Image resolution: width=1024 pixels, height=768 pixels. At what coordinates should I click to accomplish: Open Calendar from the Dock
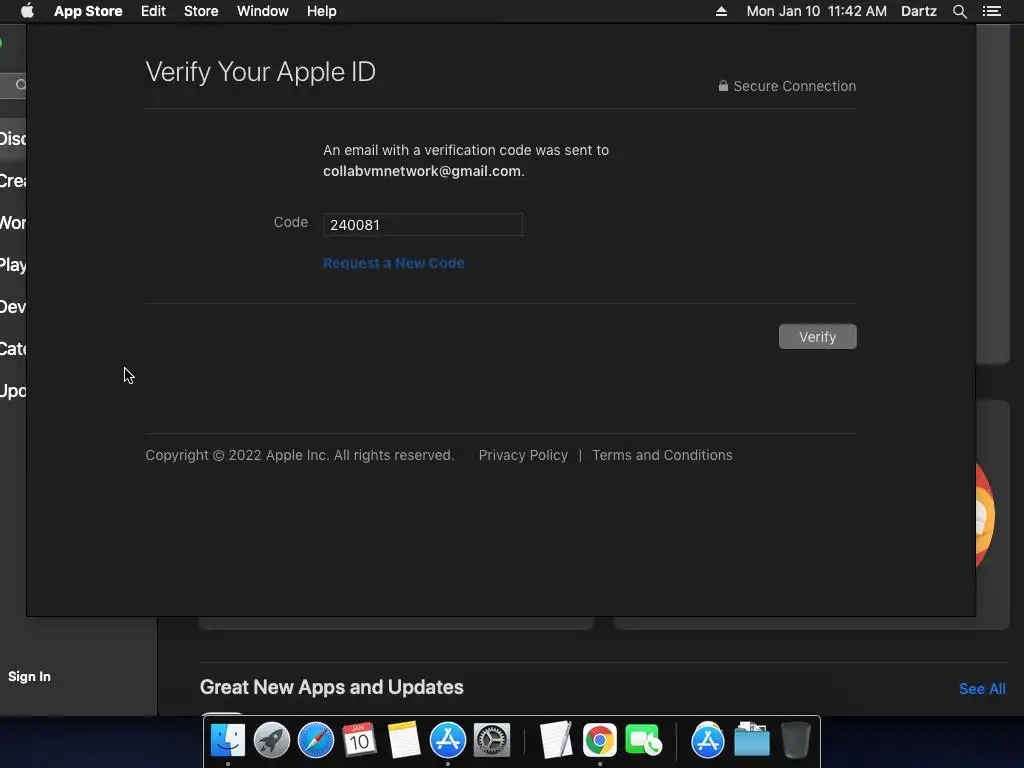(360, 741)
